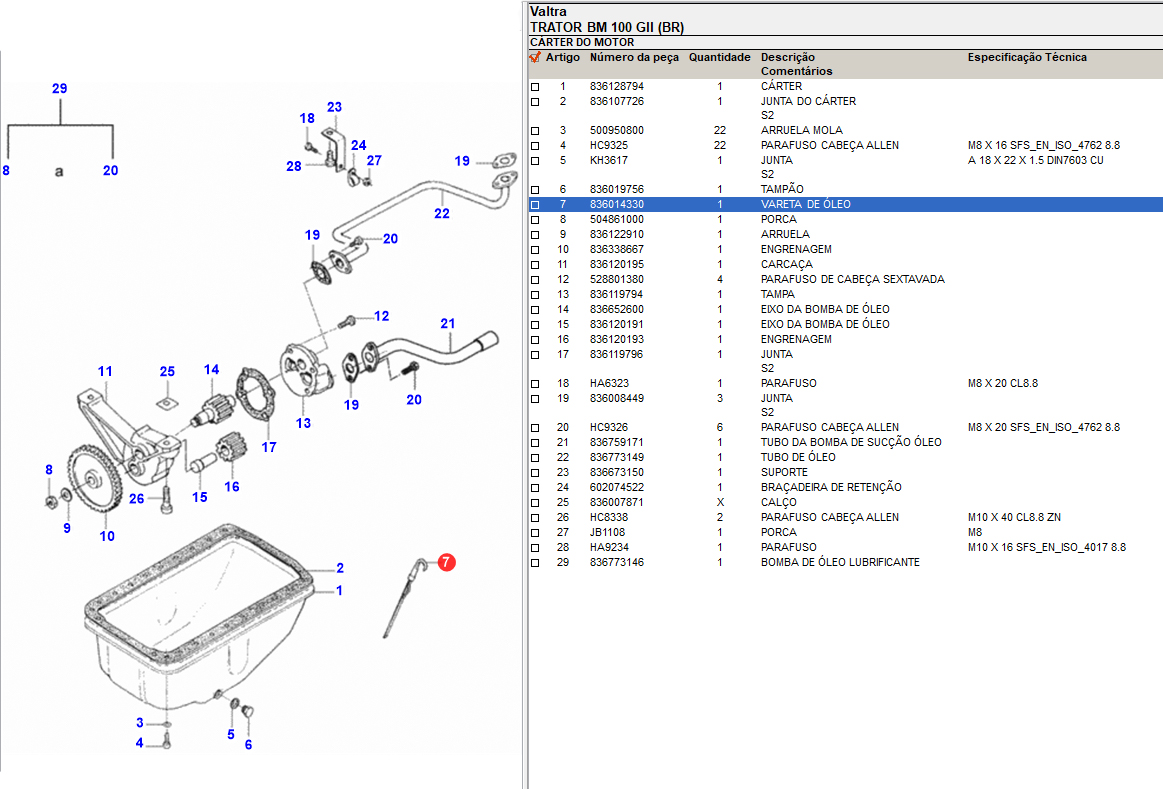Click part number 836119796
This screenshot has height=789, width=1163.
617,354
